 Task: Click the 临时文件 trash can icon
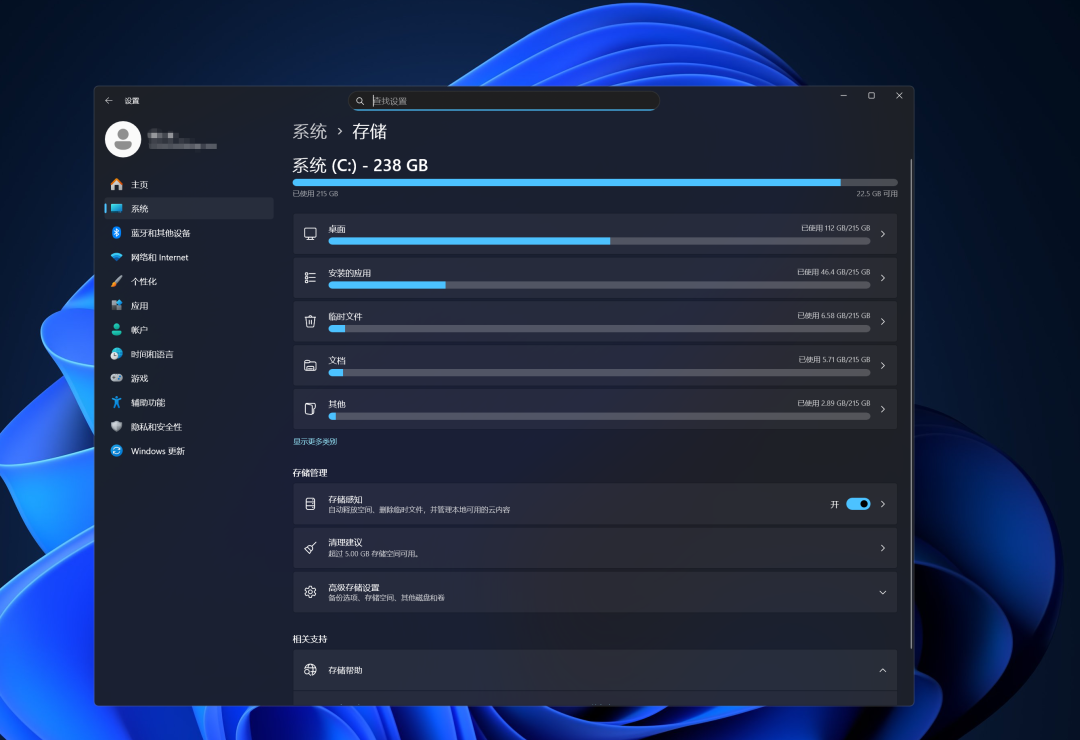pyautogui.click(x=311, y=322)
